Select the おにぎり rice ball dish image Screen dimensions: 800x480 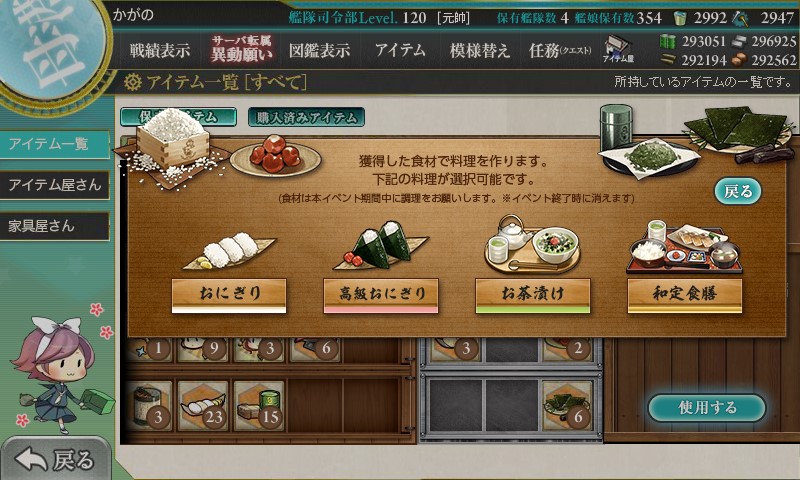pyautogui.click(x=229, y=250)
